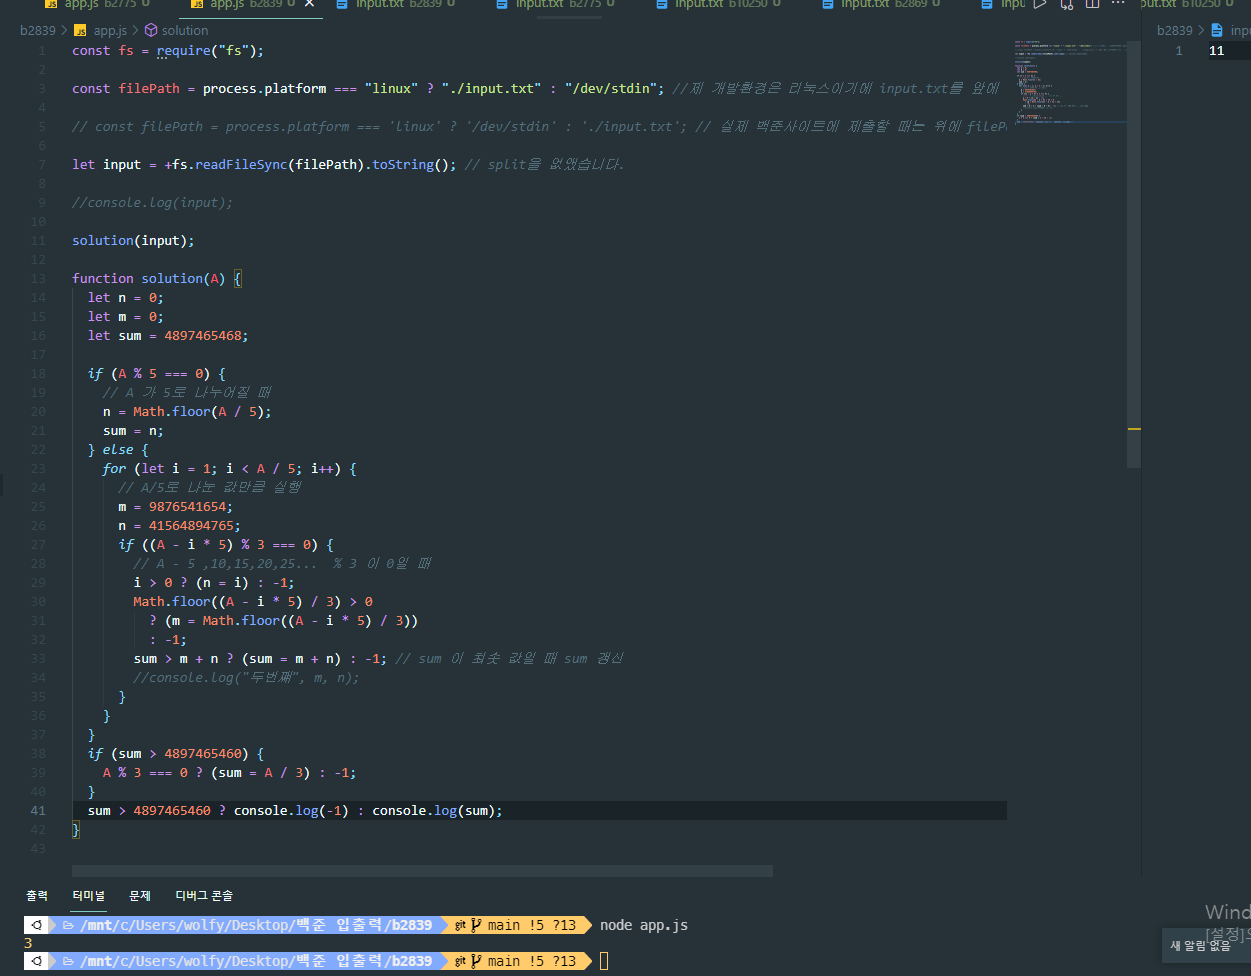Open the input.txt b2775 tab
This screenshot has width=1251, height=976.
[555, 5]
